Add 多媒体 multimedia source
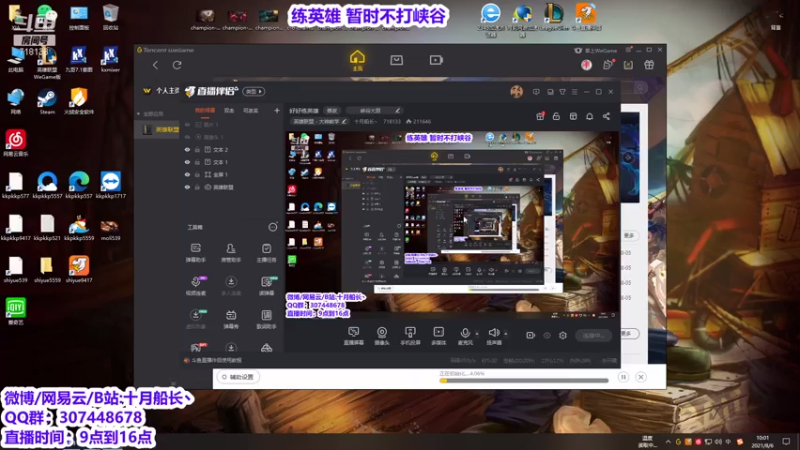Image resolution: width=800 pixels, height=450 pixels. coord(438,336)
